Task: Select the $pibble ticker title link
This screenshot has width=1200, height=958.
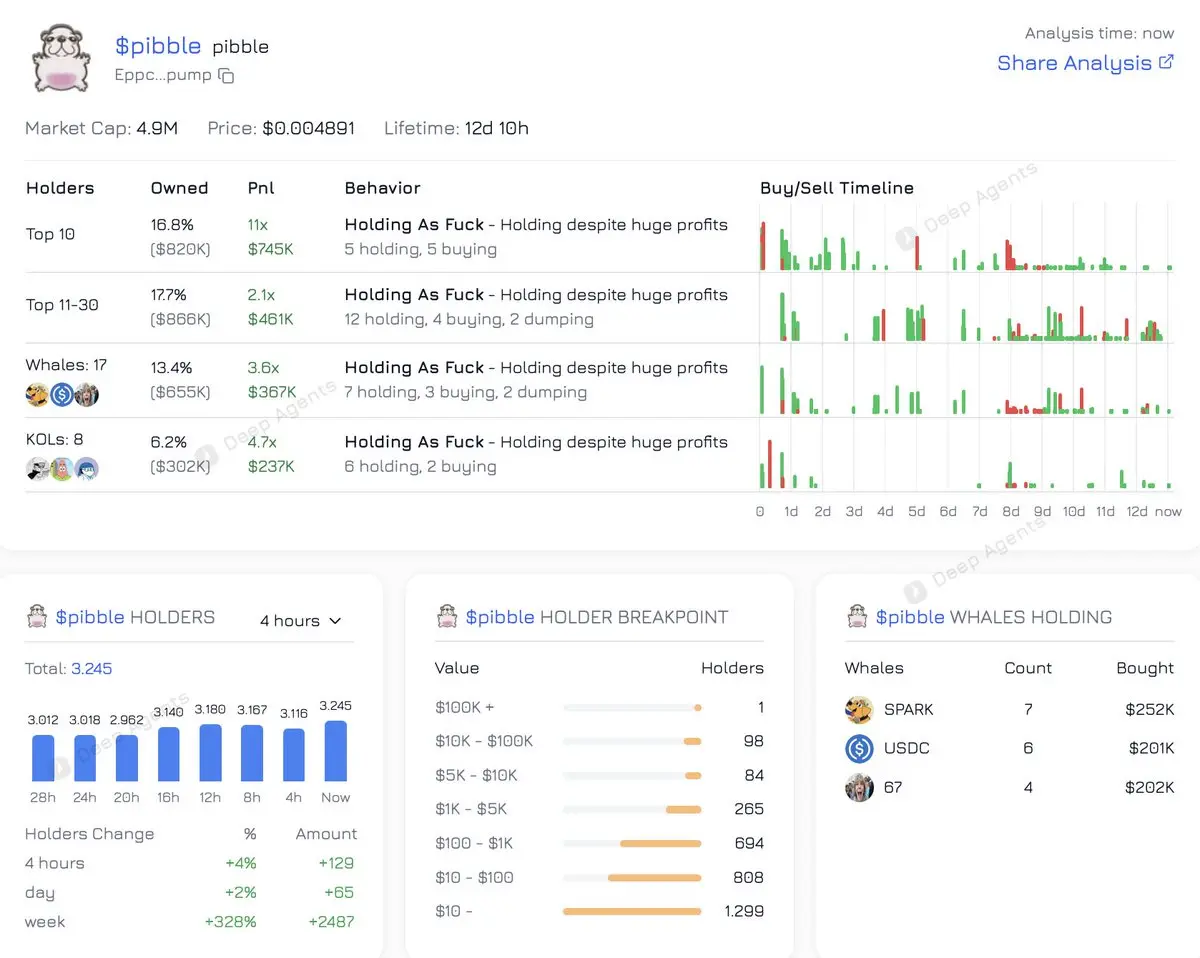Action: pyautogui.click(x=158, y=46)
